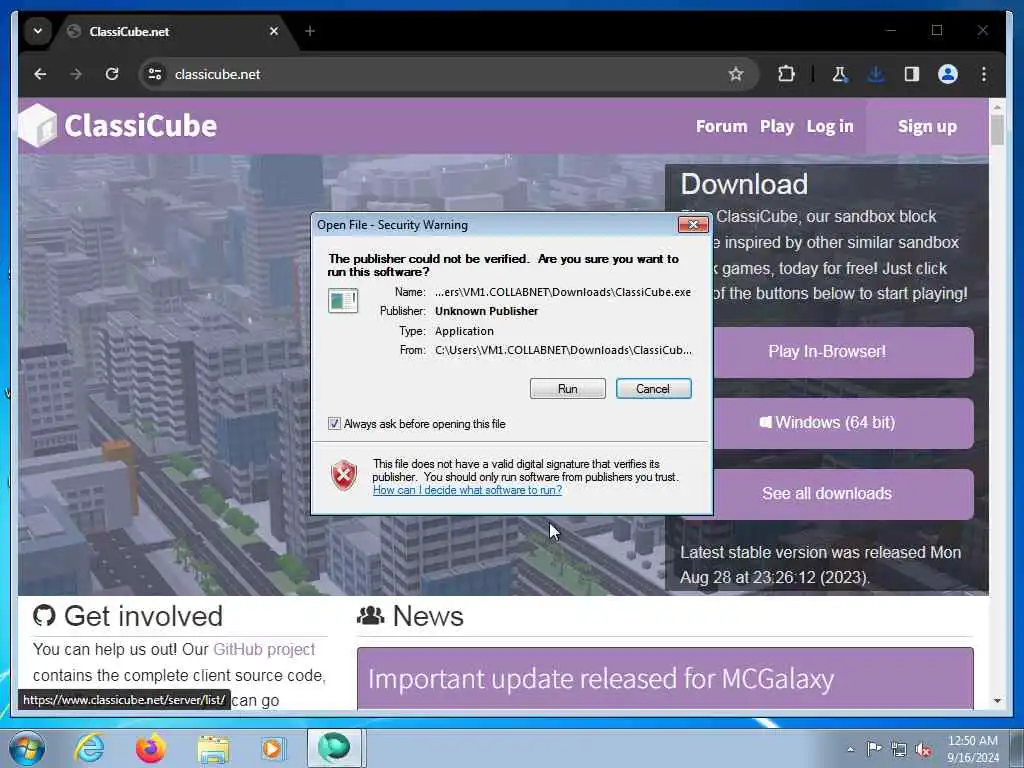This screenshot has height=768, width=1024.
Task: Click the network tray icon
Action: pos(899,749)
